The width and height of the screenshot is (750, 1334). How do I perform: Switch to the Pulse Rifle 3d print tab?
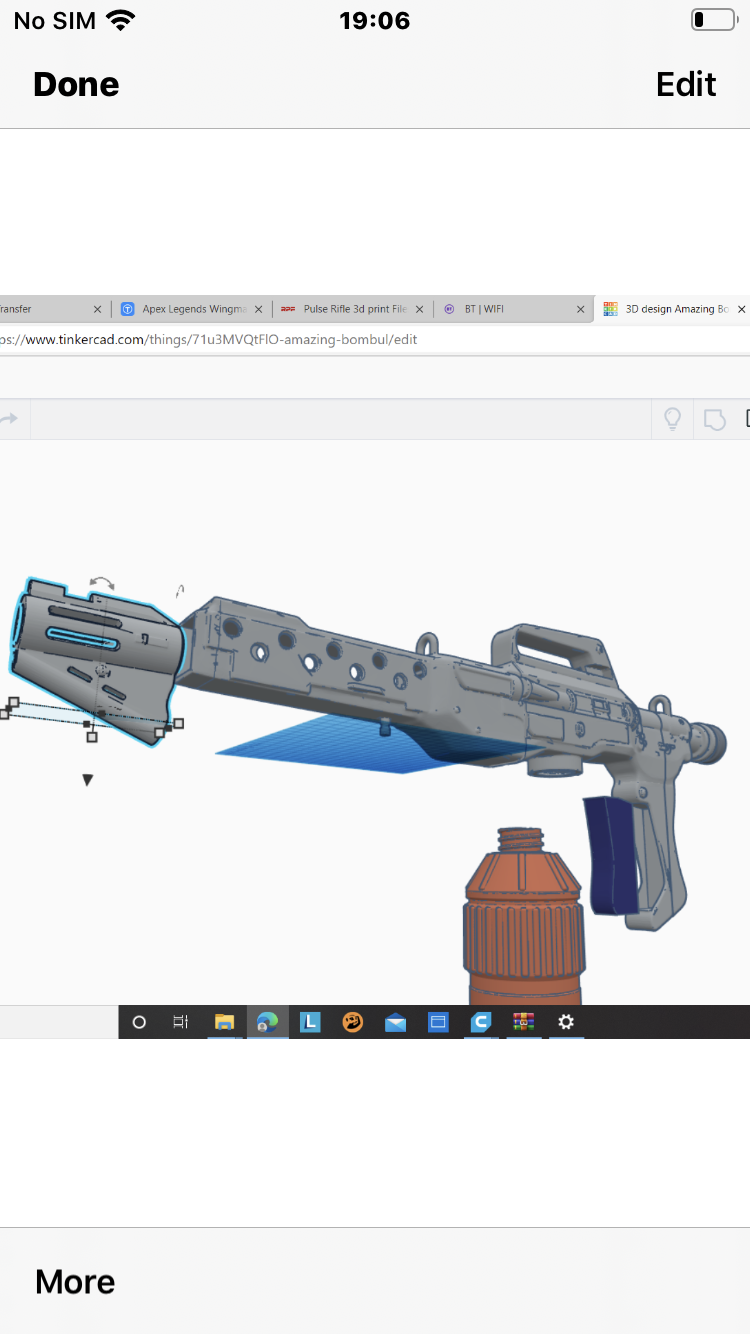351,309
